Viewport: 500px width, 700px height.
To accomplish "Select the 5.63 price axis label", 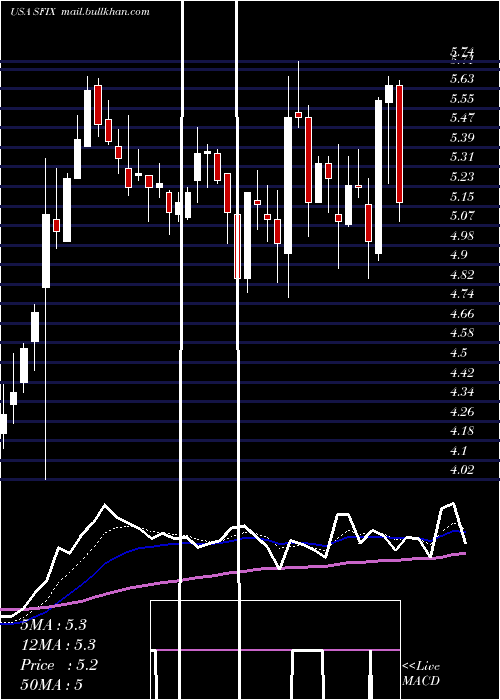I will (462, 79).
